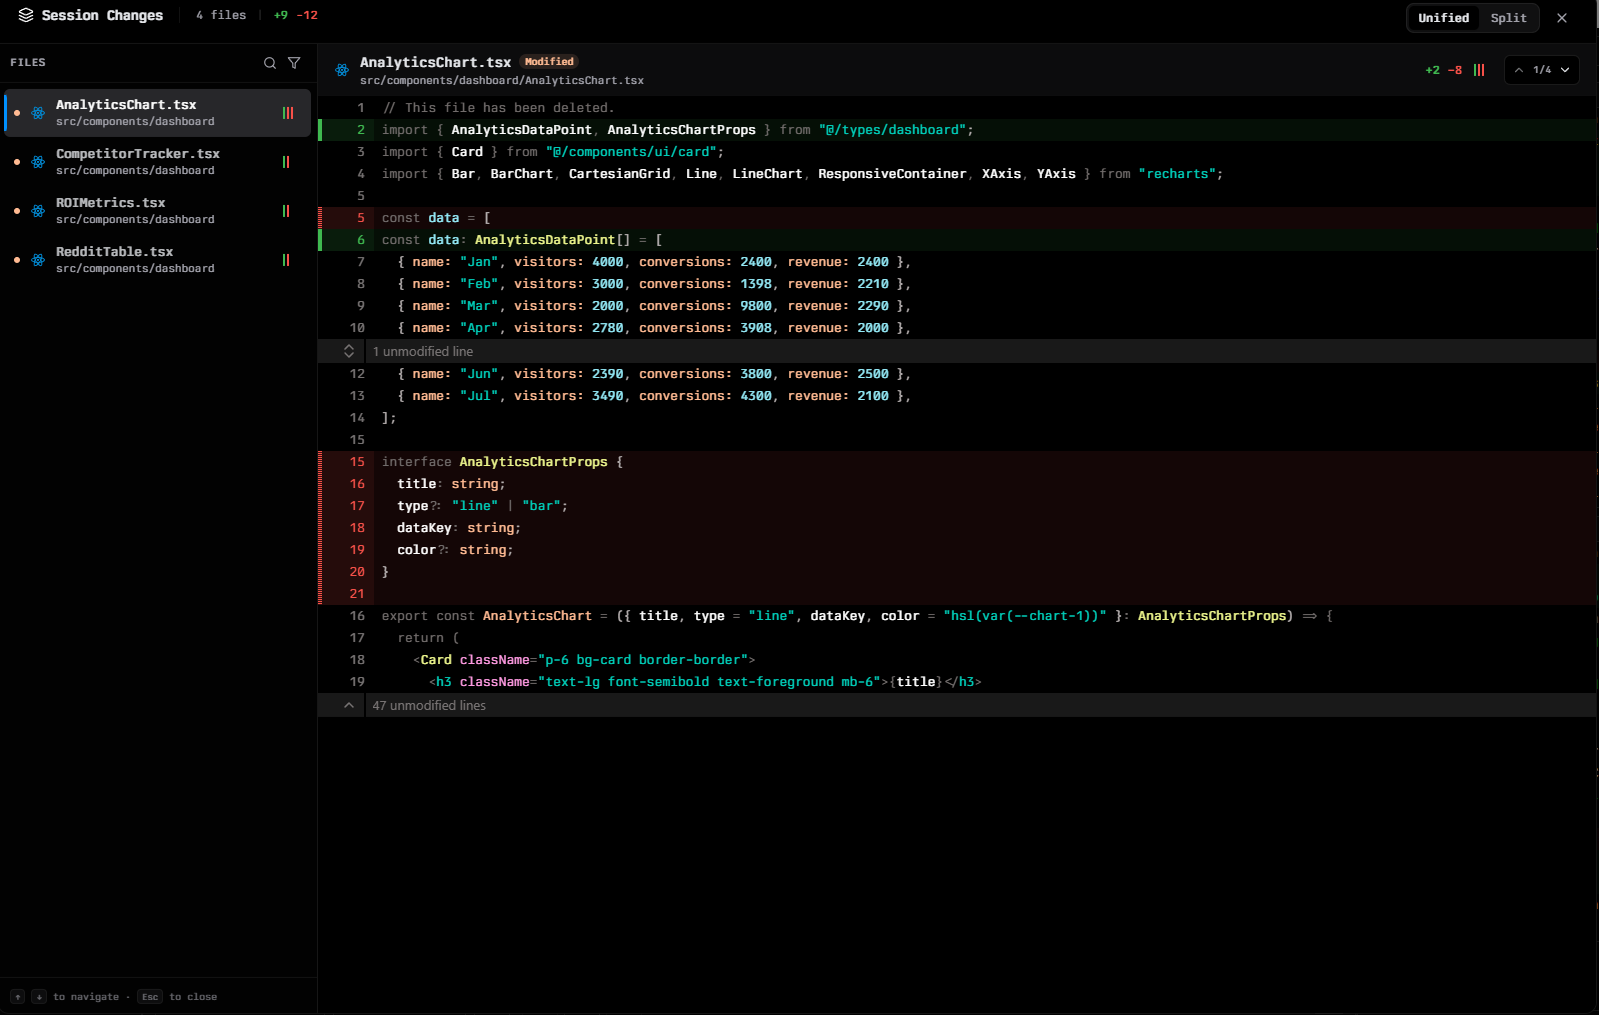Select ROIMetrics.tsx in file list
Image resolution: width=1599 pixels, height=1015 pixels.
(158, 211)
